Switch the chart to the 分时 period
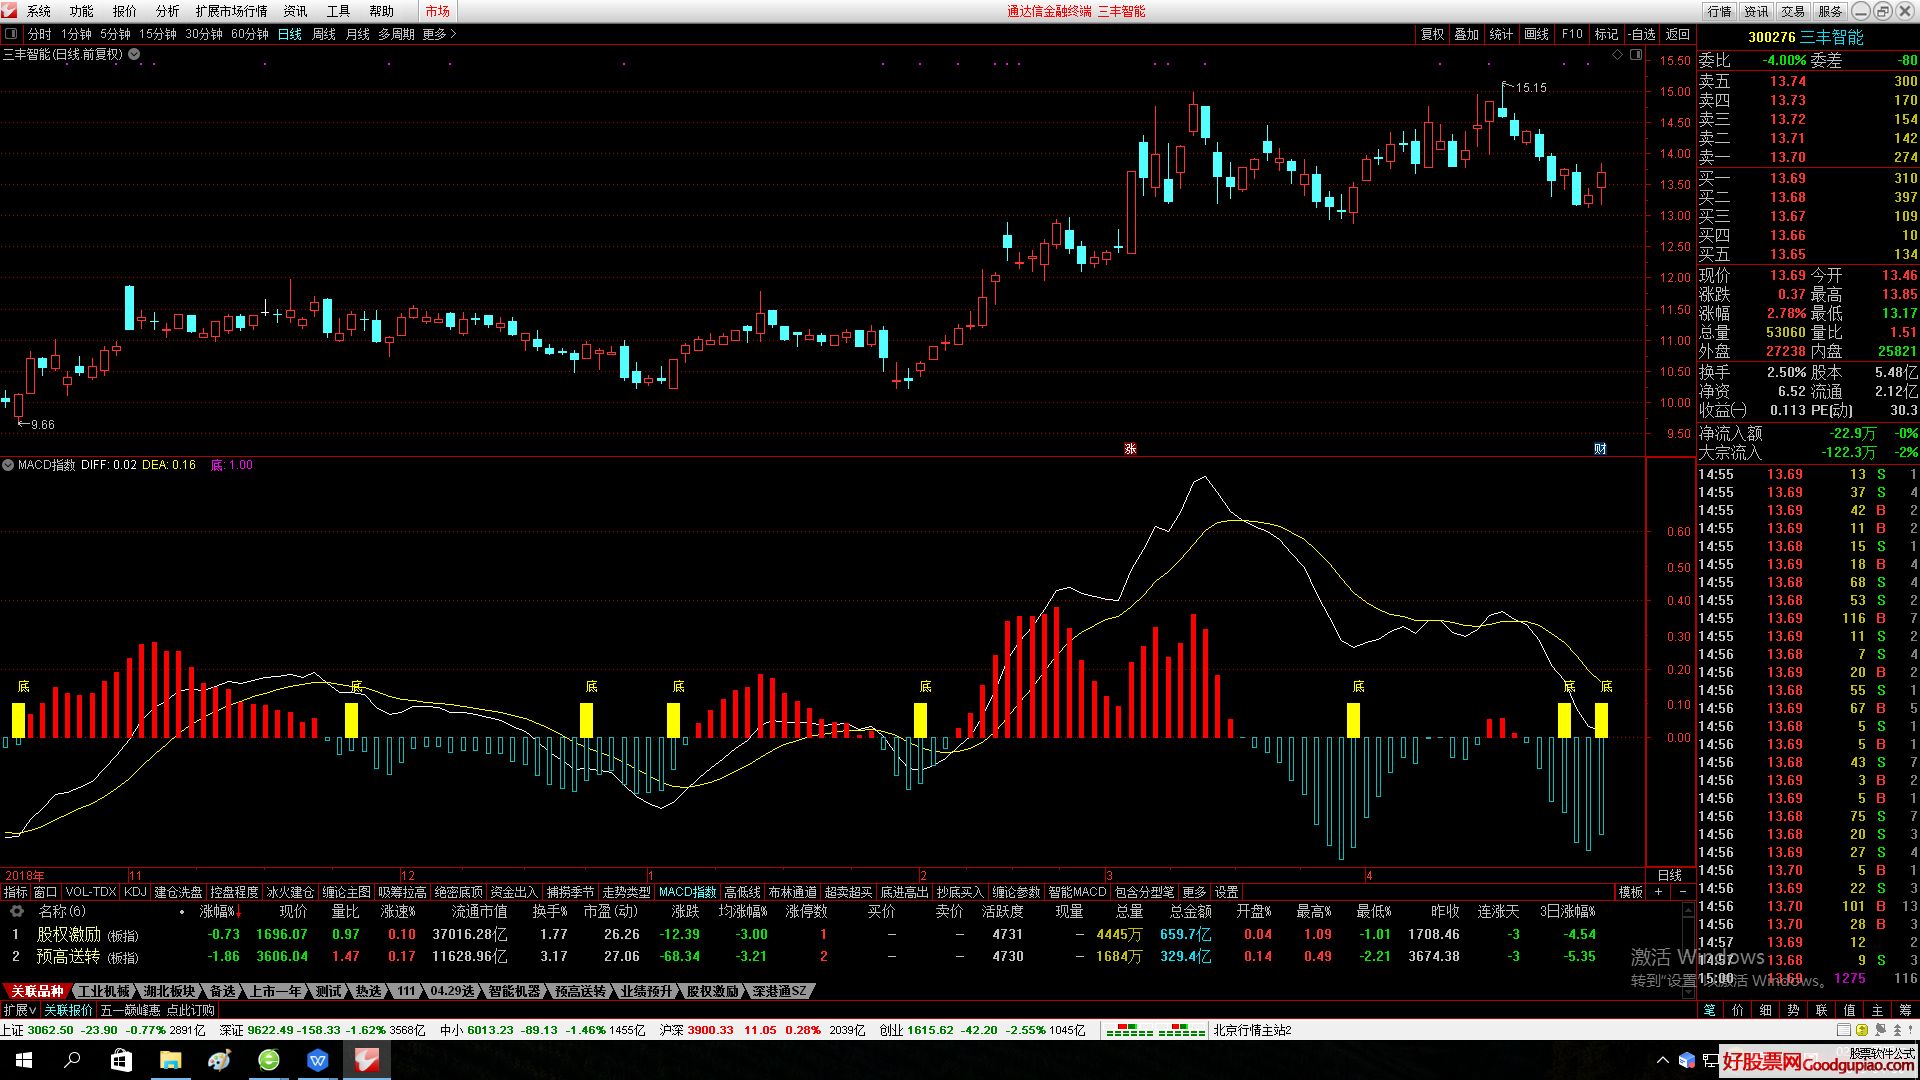1920x1080 pixels. 40,34
